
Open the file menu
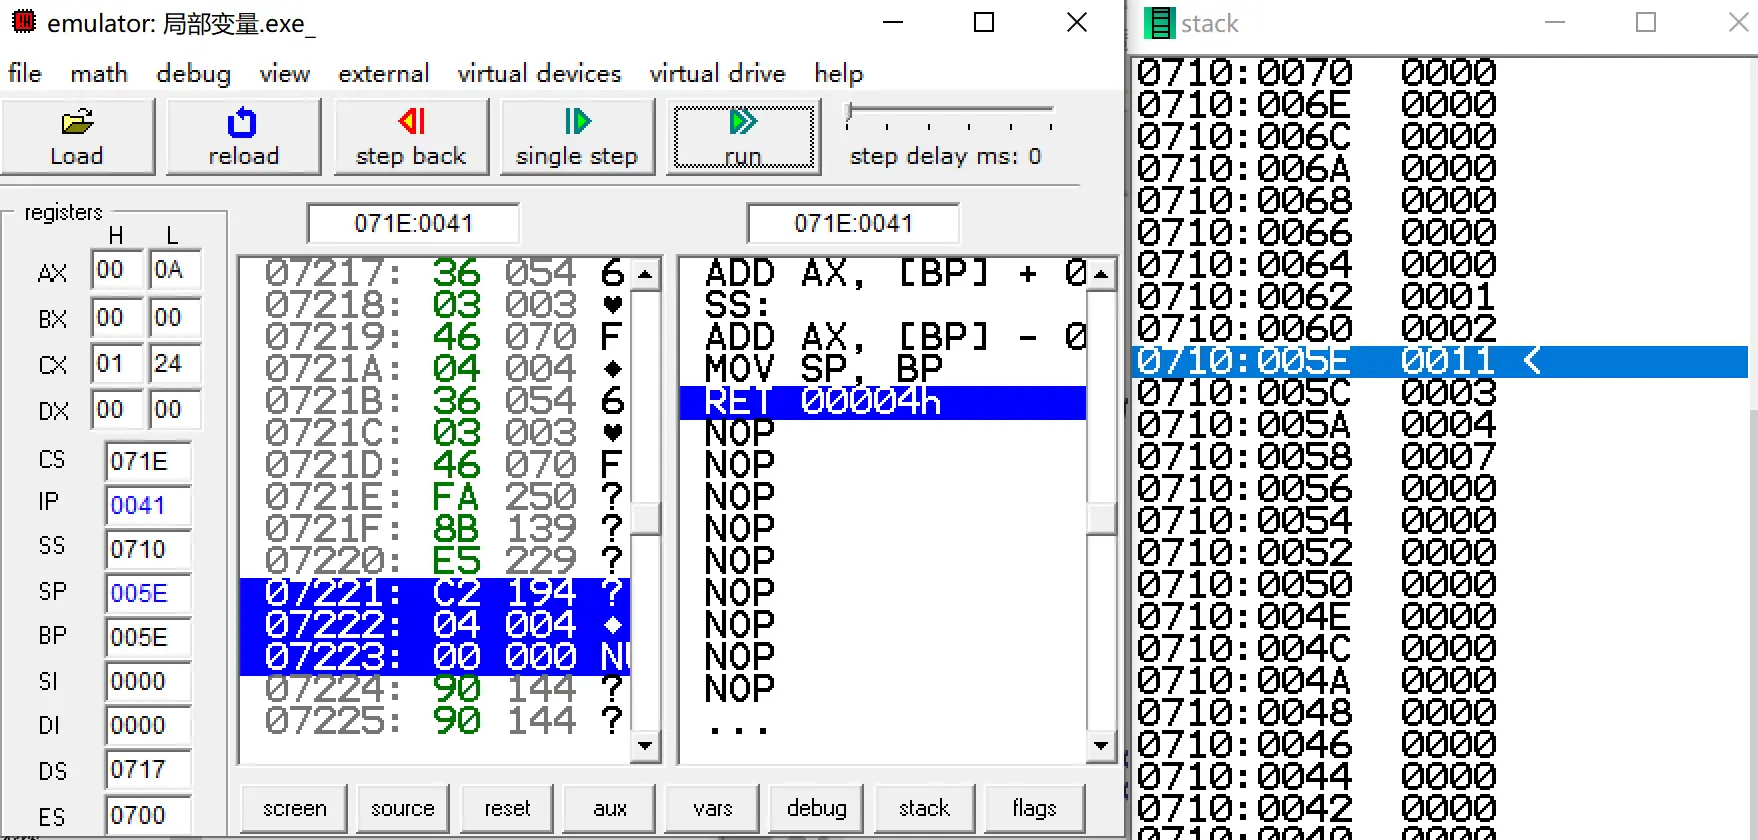pos(25,73)
